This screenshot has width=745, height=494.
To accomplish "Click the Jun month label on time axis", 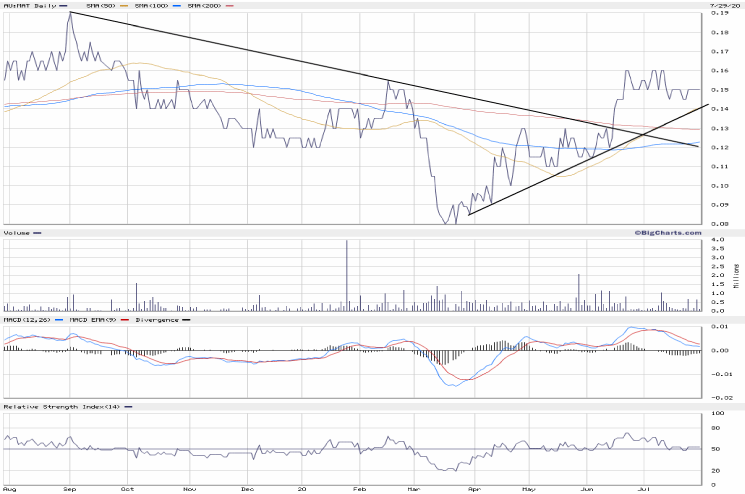I will pos(587,489).
